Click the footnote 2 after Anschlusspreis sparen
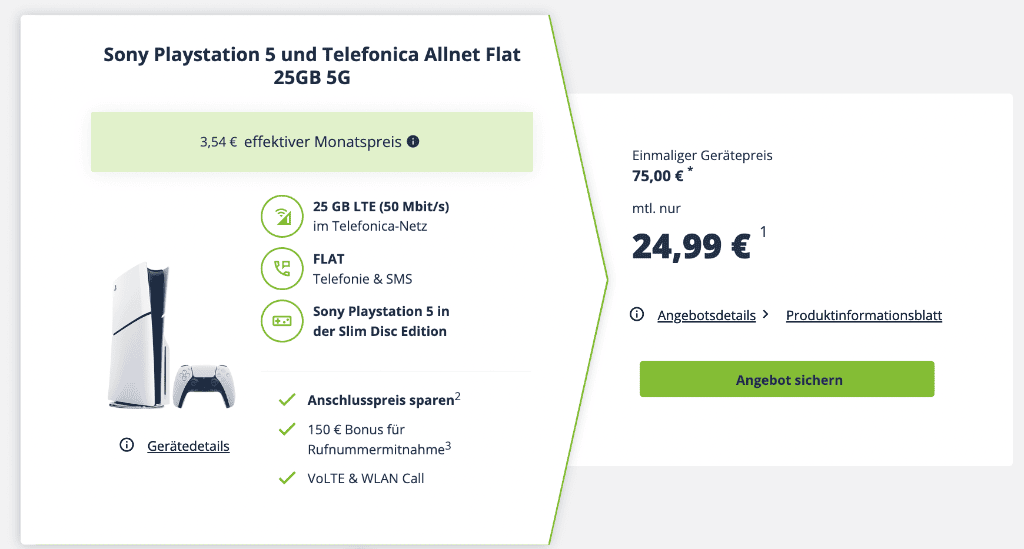The height and width of the screenshot is (549, 1024). (458, 396)
